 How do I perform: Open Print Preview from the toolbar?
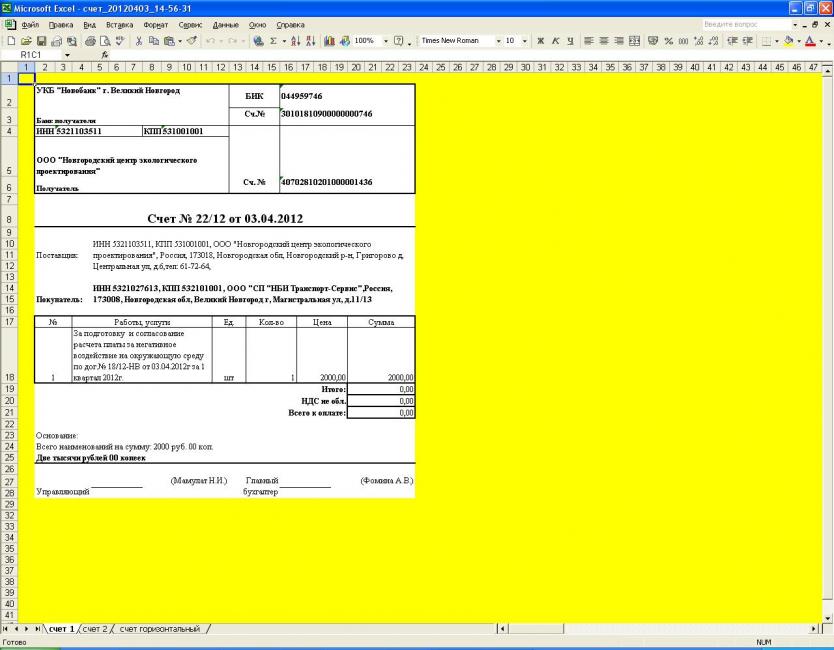[x=105, y=40]
